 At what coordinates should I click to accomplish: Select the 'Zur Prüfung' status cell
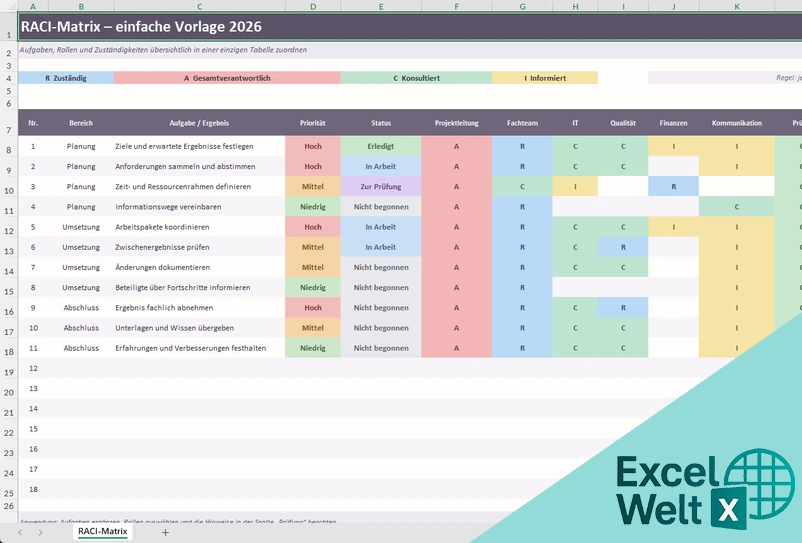point(381,187)
